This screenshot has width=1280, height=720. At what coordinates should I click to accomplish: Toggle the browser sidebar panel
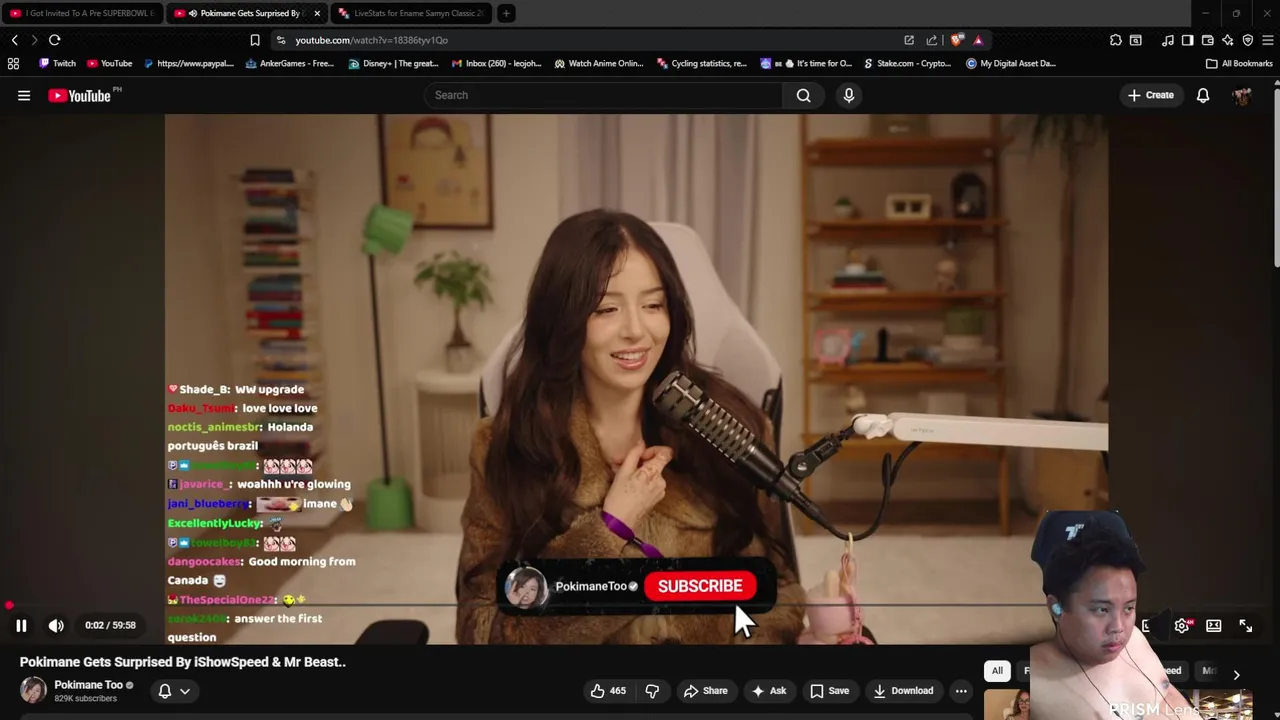1188,40
